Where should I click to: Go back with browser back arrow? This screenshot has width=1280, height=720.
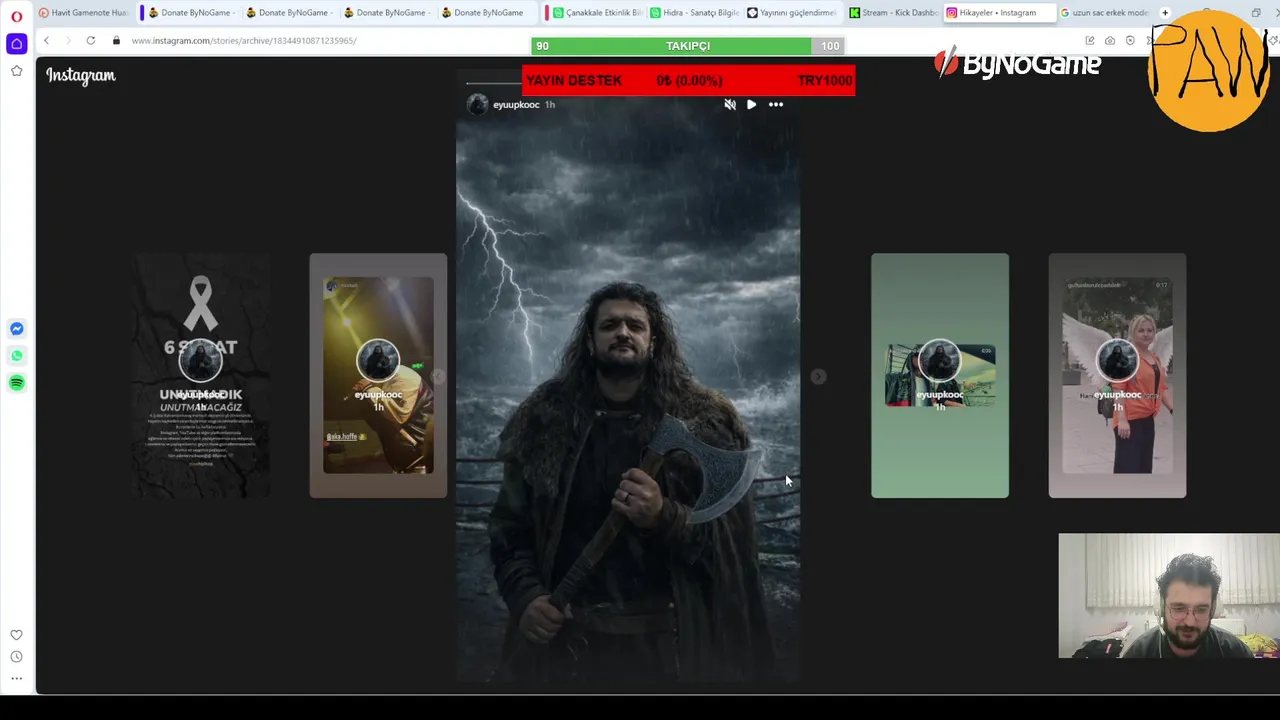coord(46,41)
